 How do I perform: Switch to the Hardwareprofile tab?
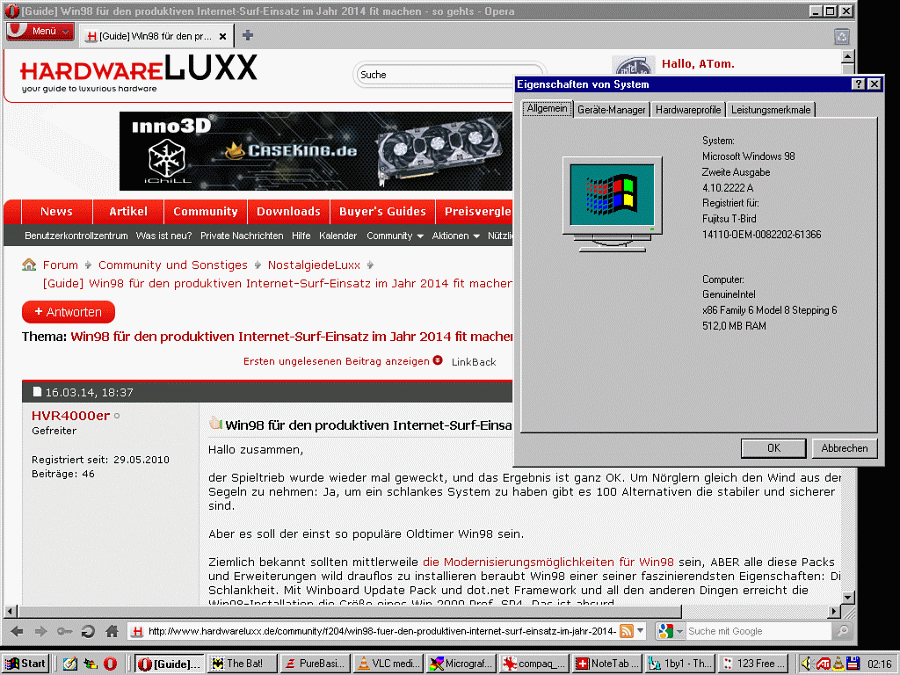point(688,110)
